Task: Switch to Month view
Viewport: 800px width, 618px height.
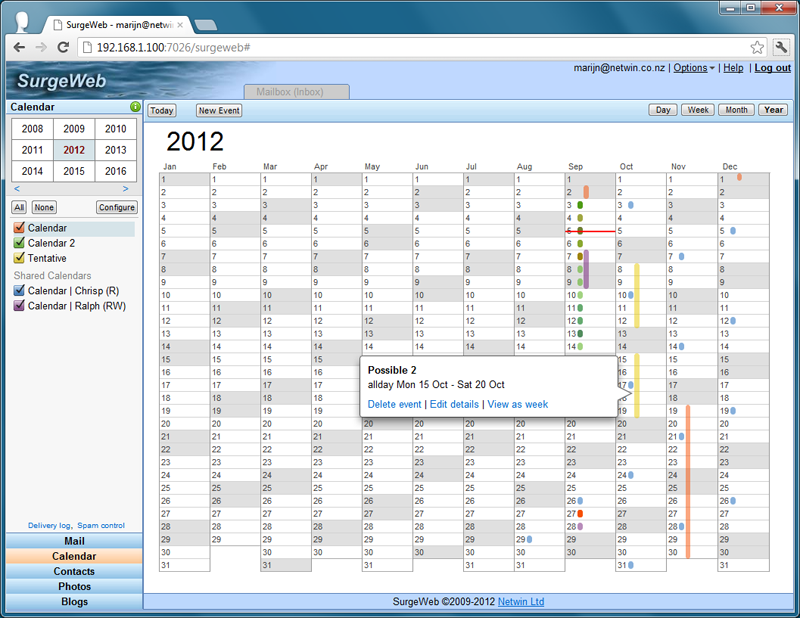Action: tap(736, 110)
